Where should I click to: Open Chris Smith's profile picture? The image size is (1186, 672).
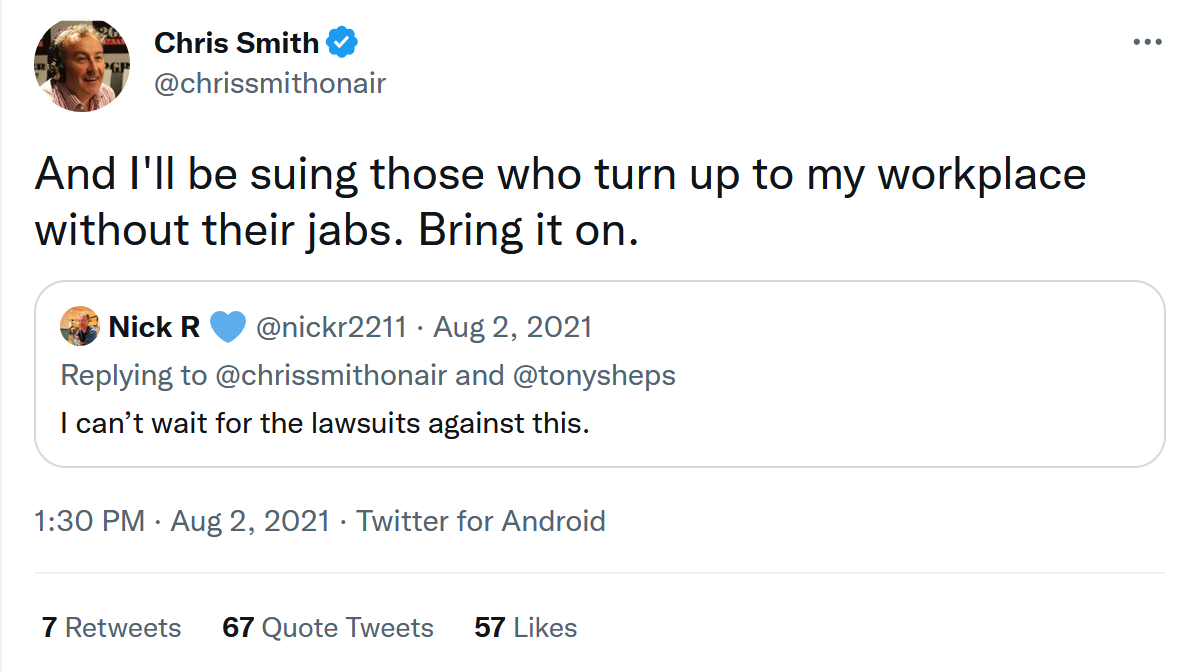point(82,65)
